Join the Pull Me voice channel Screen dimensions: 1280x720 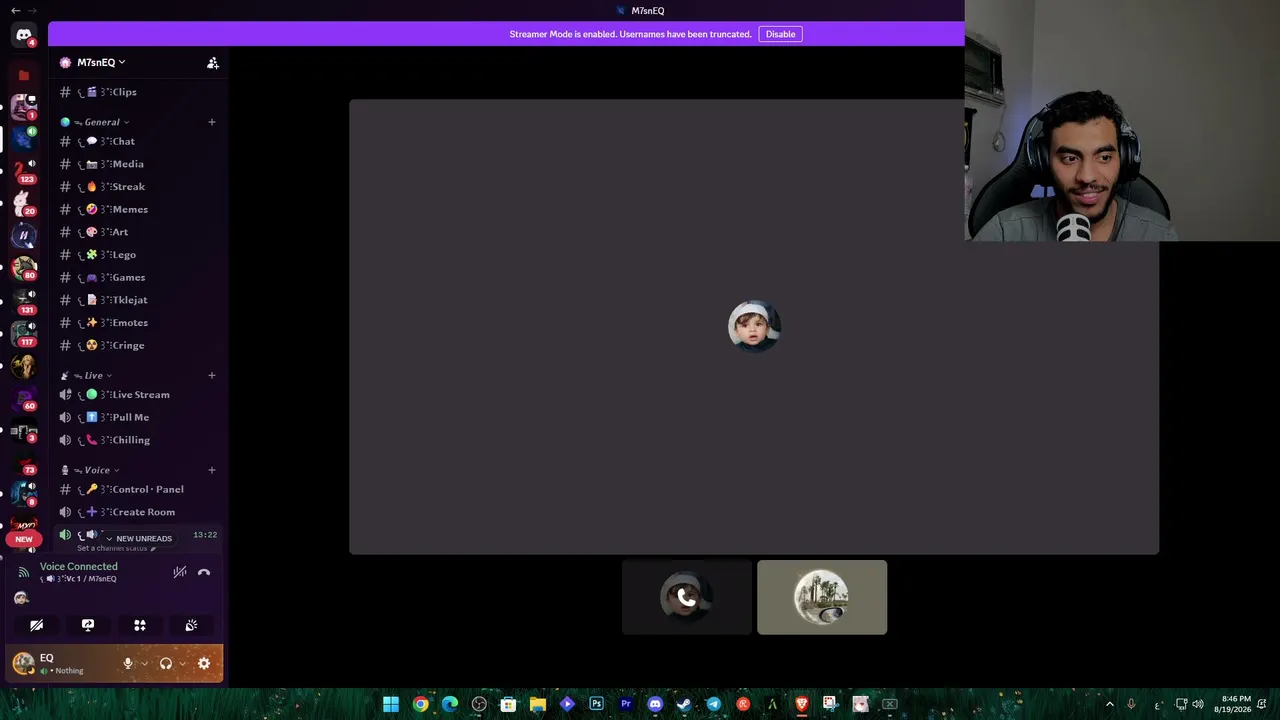tap(138, 417)
